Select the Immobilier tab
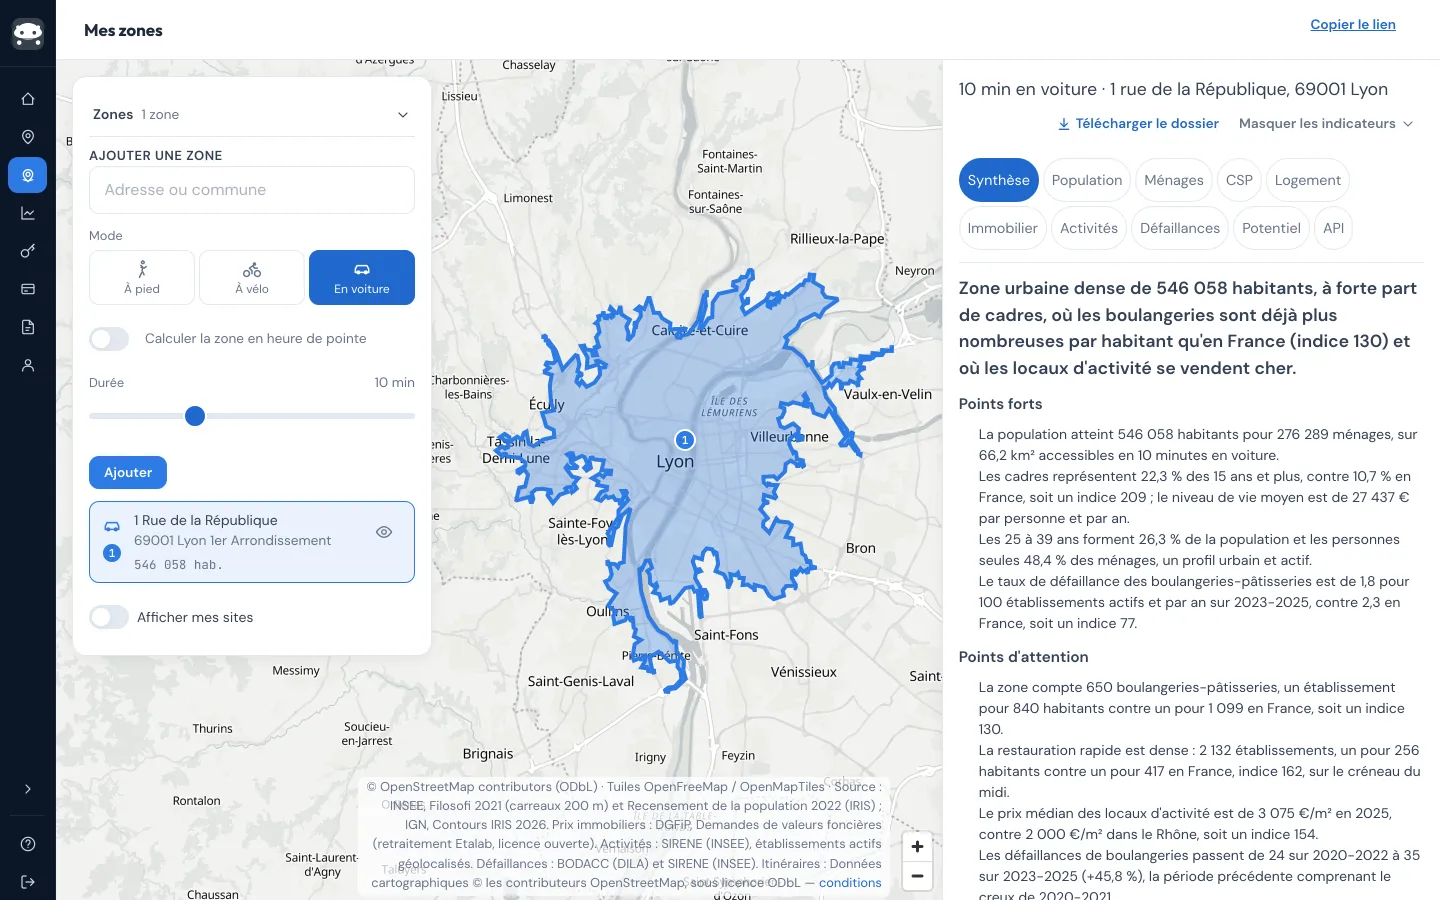 click(x=1003, y=228)
